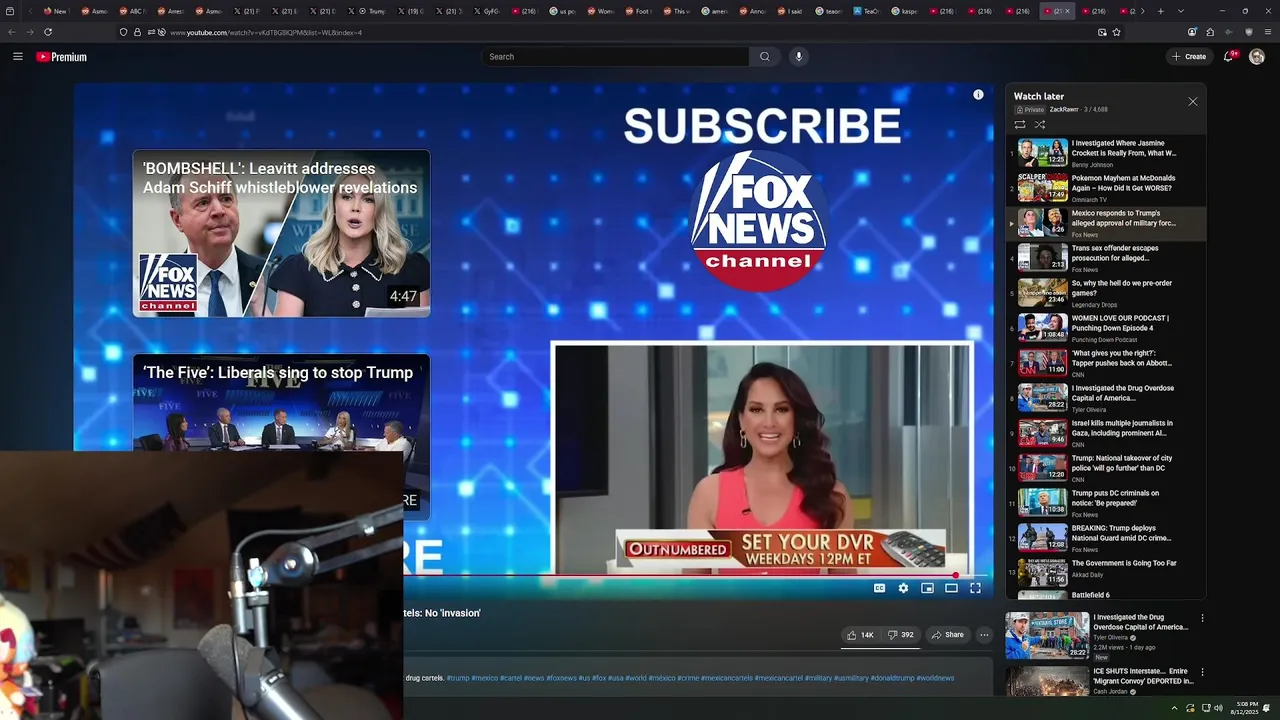Viewport: 1280px width, 720px height.
Task: Open options for 'ICE SHUTS Interstate' video
Action: tap(1202, 672)
